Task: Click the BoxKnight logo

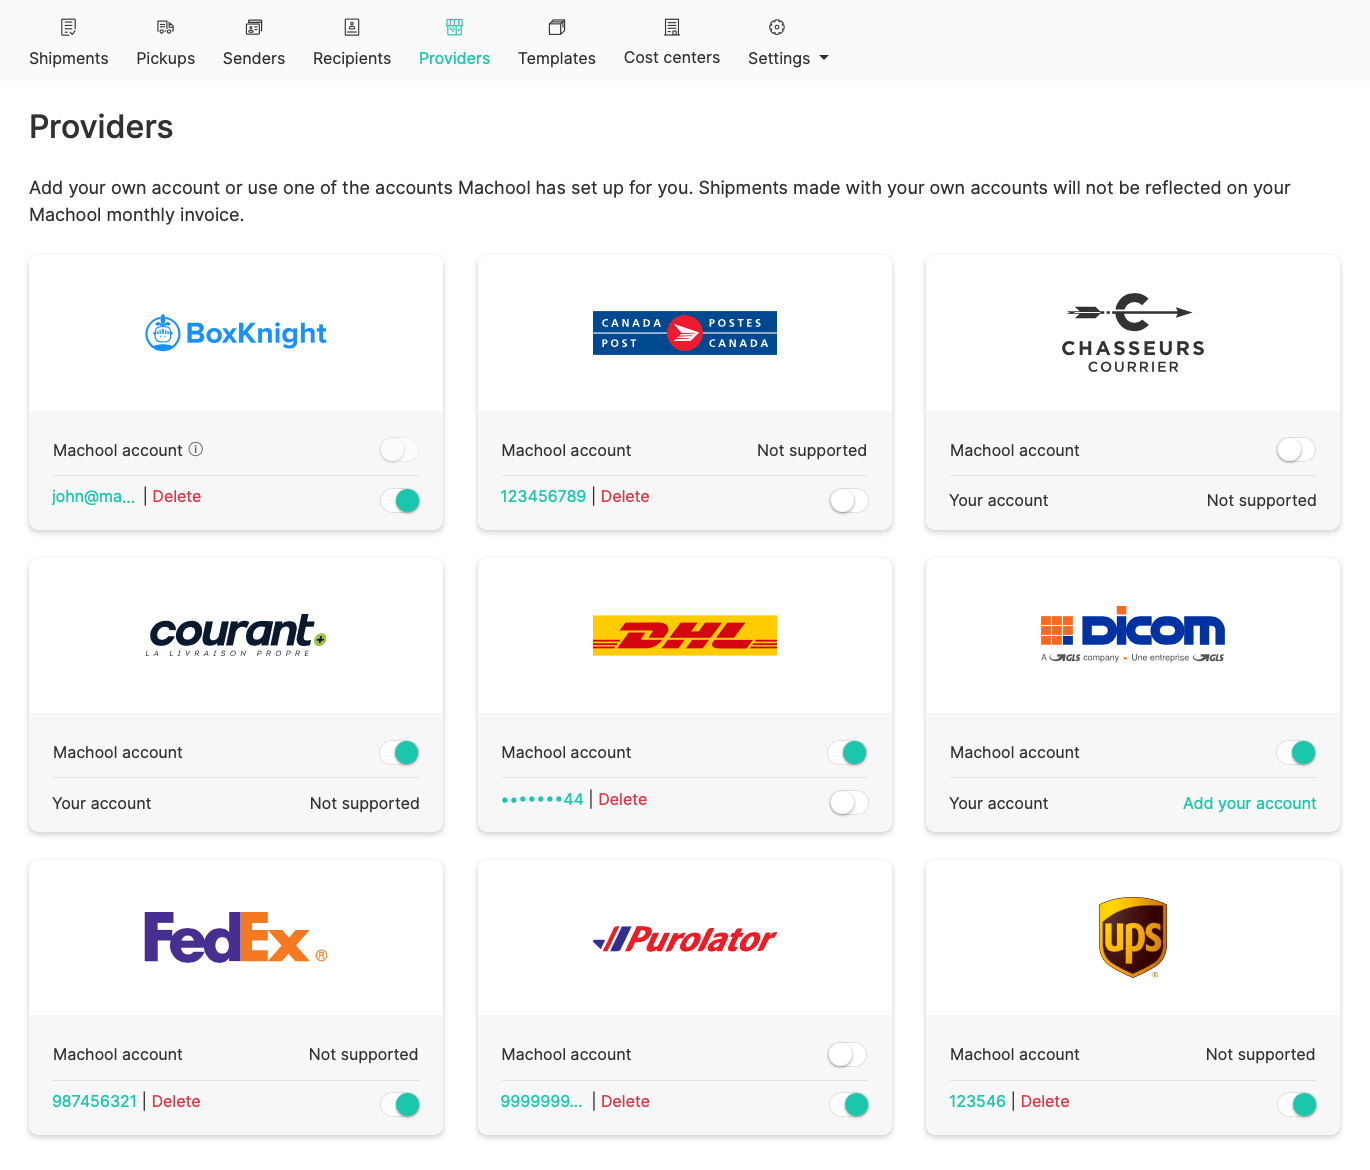Action: click(236, 333)
